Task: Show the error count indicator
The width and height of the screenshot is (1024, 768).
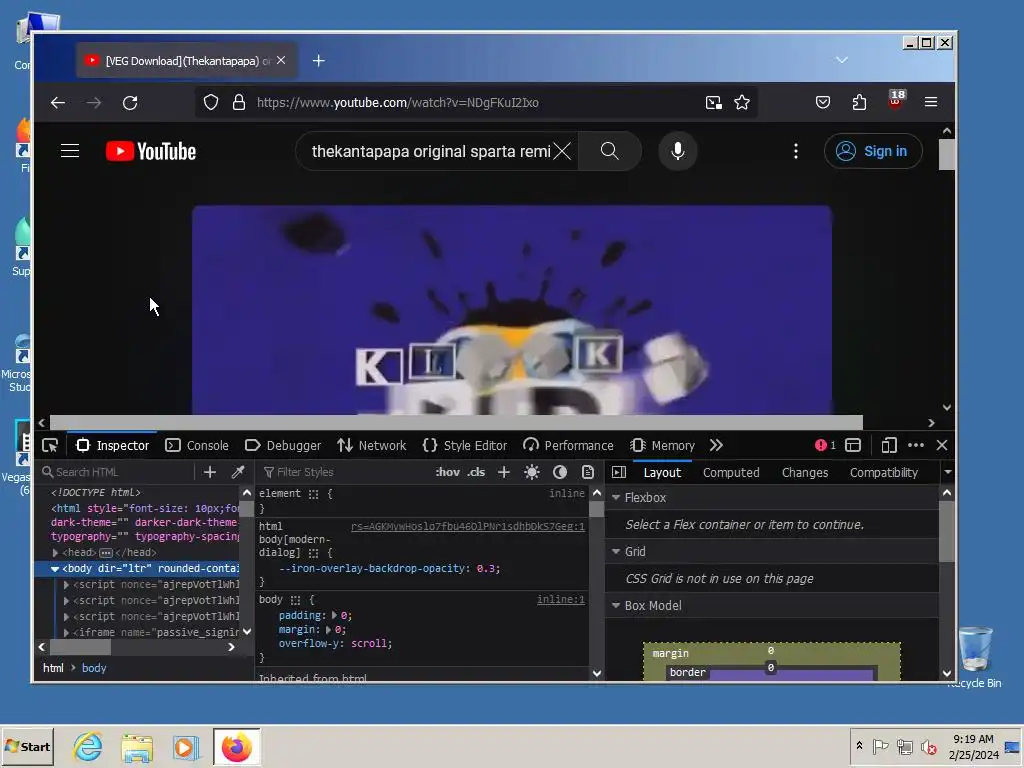Action: [825, 445]
